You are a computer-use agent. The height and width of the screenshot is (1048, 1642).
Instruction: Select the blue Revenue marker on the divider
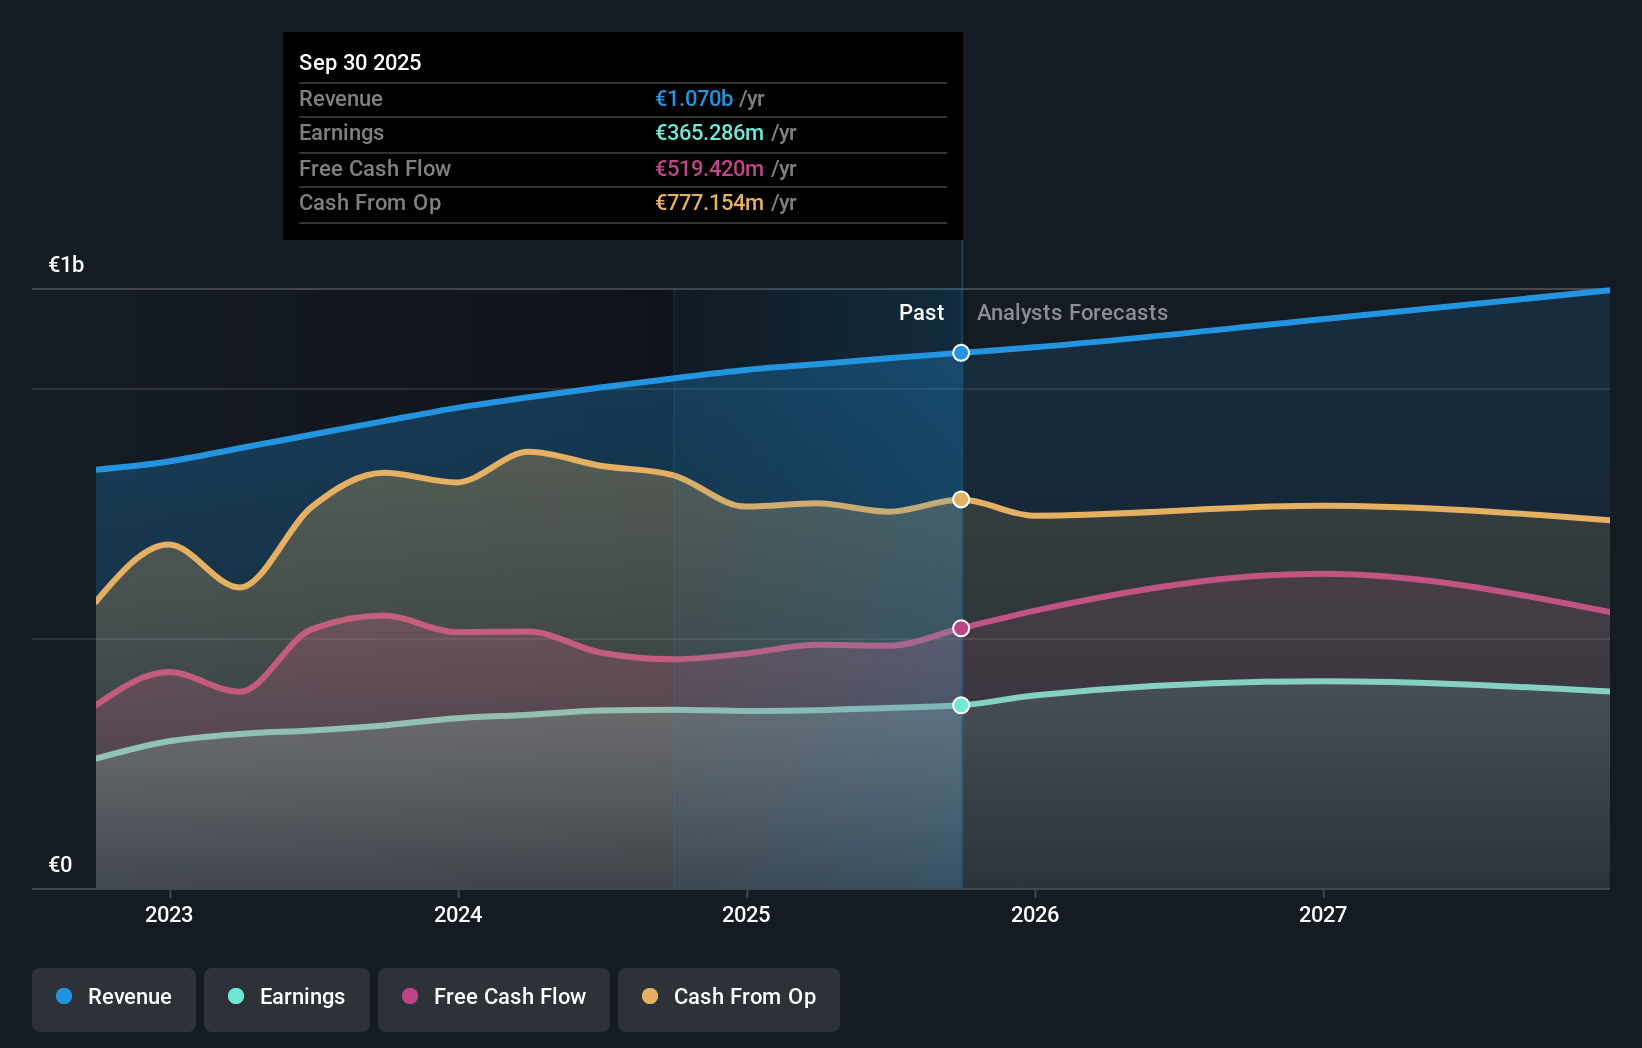click(960, 352)
